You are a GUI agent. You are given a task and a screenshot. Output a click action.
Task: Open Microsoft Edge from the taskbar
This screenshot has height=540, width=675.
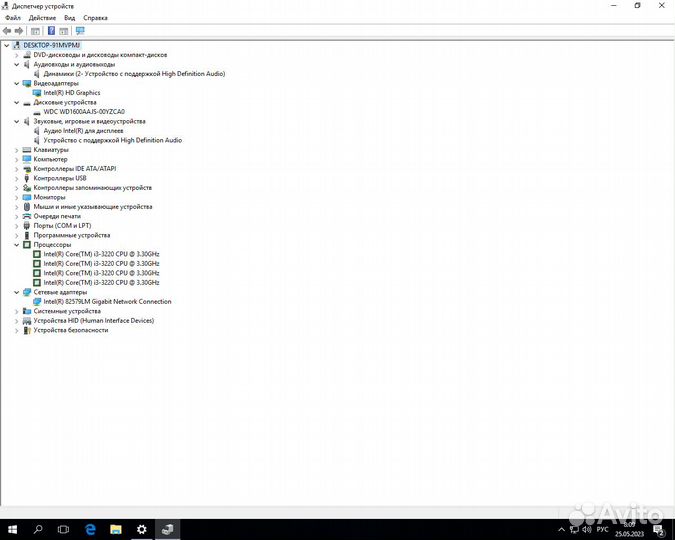[x=90, y=529]
